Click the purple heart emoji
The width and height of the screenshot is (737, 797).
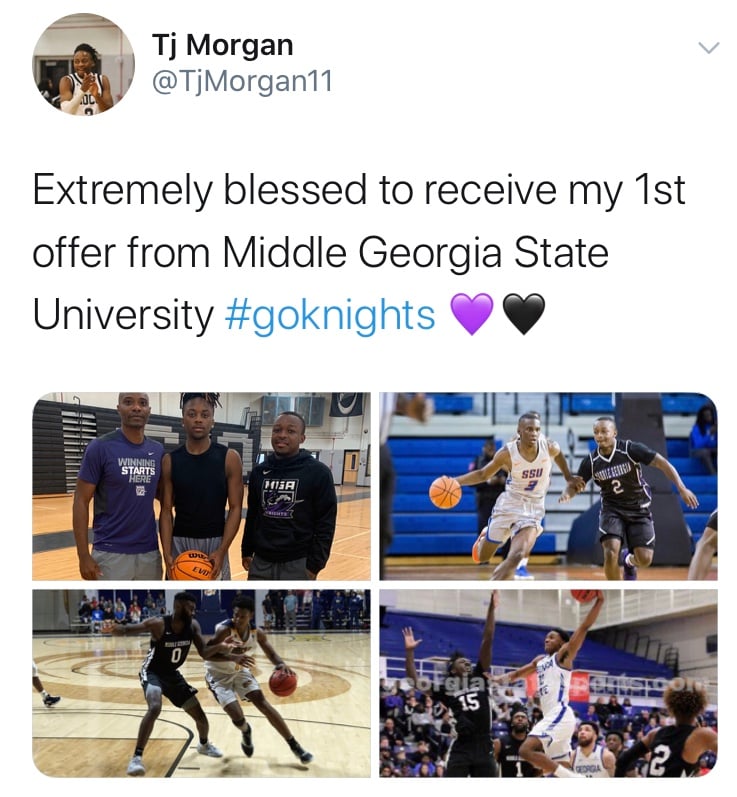(472, 314)
